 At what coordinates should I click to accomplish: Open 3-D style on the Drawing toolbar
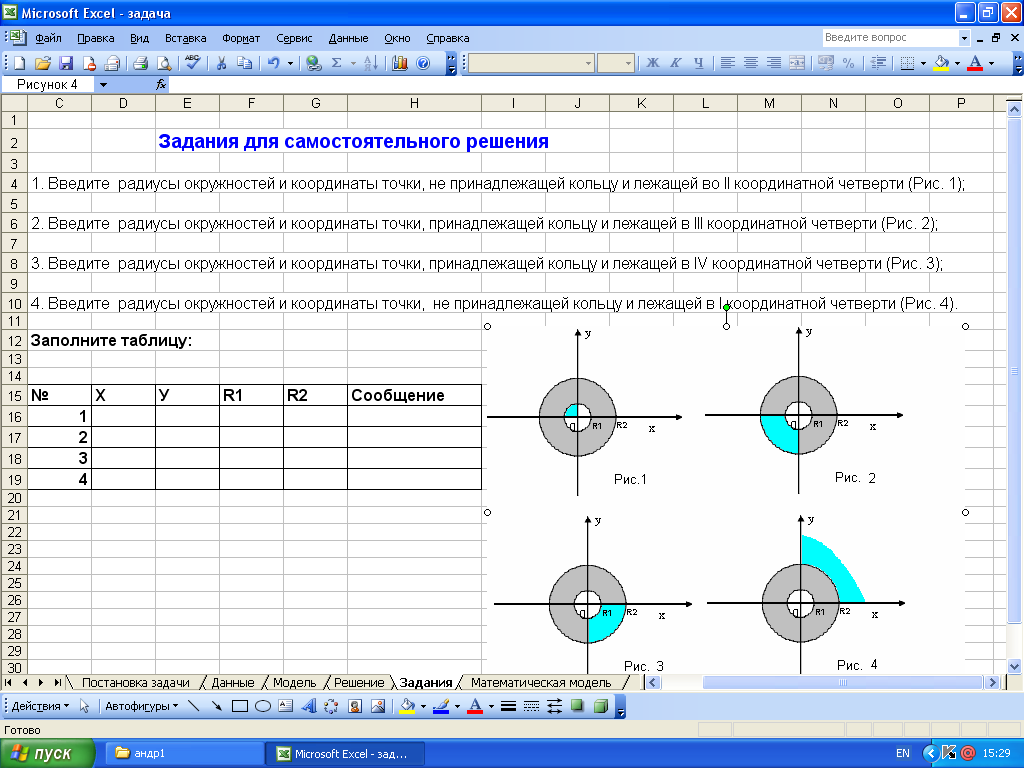point(601,706)
